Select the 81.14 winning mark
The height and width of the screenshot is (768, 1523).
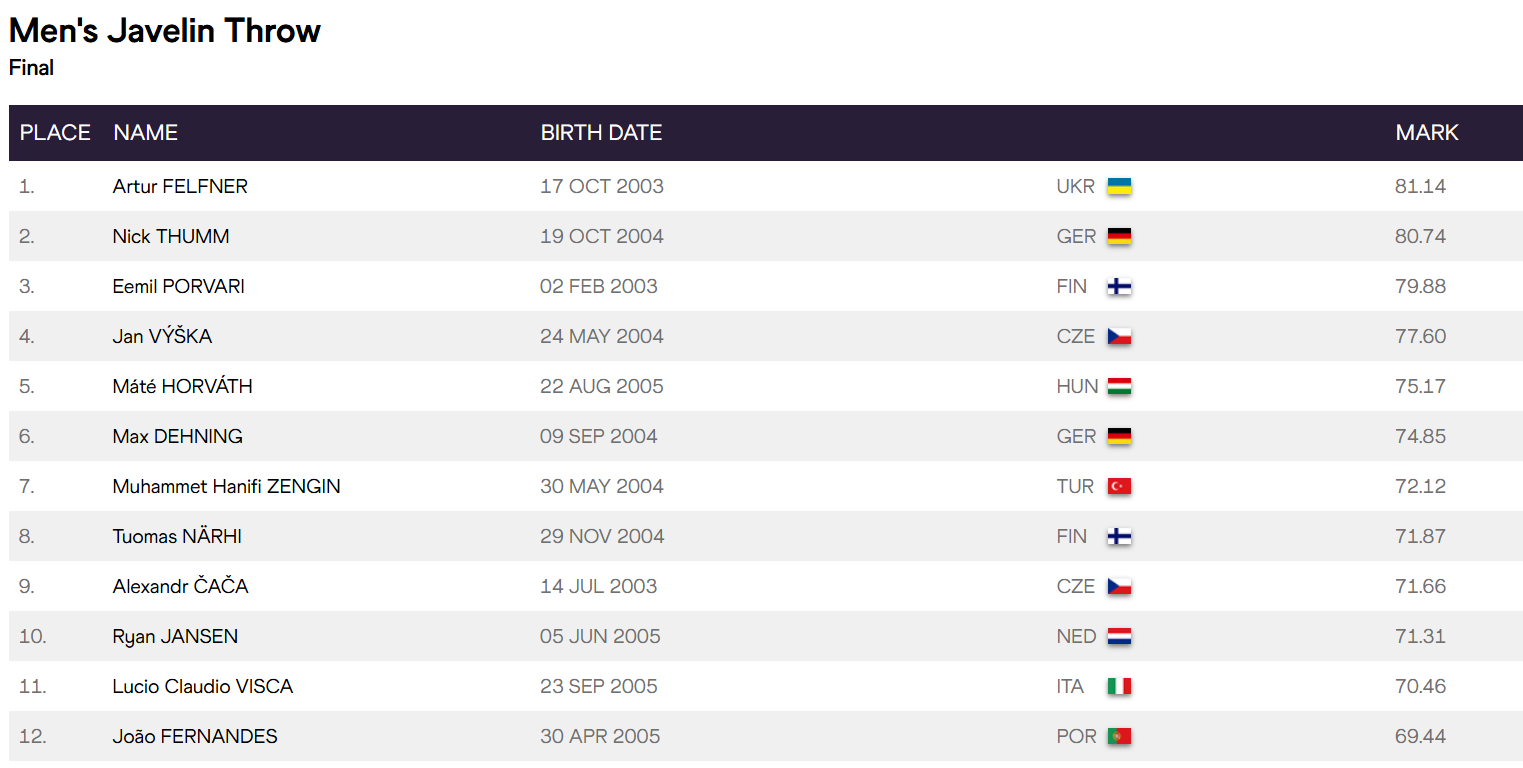coord(1420,186)
